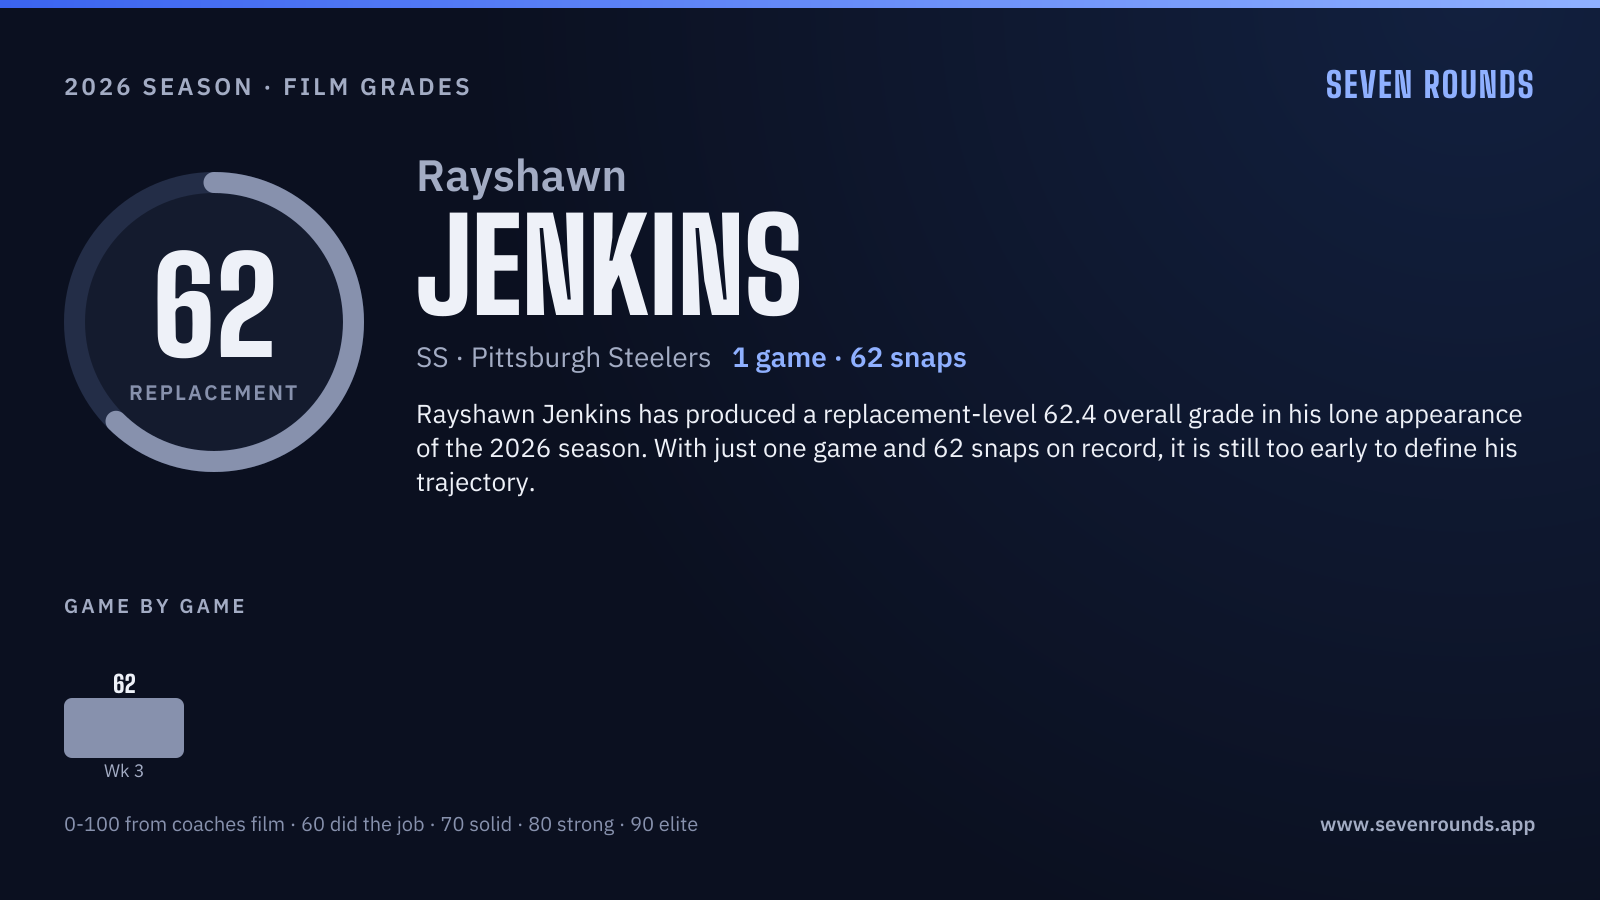The height and width of the screenshot is (900, 1600).
Task: Click the SS · Pittsburgh Steelers text
Action: pos(563,358)
